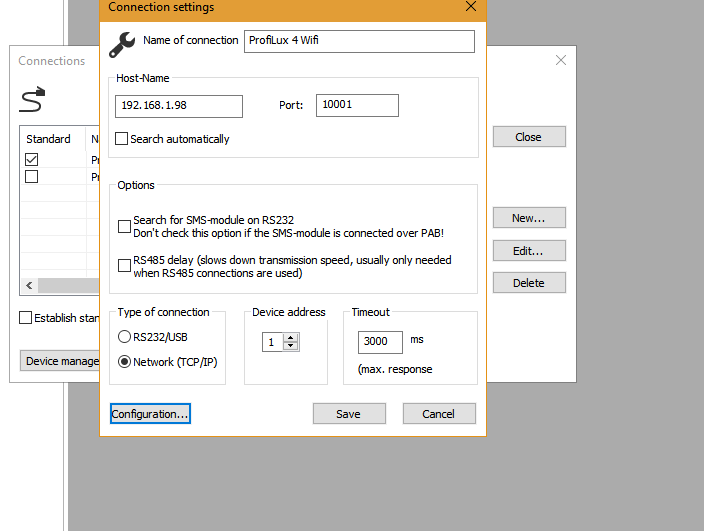
Task: Check the second Standard checkbox in list
Action: click(x=31, y=176)
